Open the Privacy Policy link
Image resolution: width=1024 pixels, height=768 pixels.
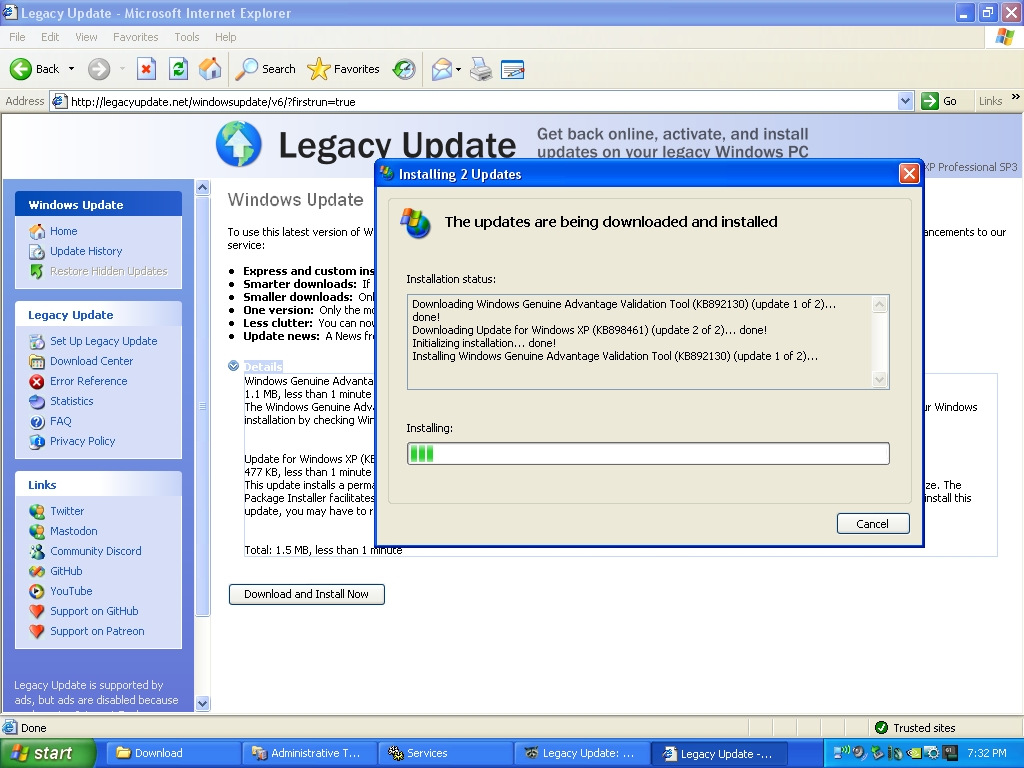[x=82, y=441]
